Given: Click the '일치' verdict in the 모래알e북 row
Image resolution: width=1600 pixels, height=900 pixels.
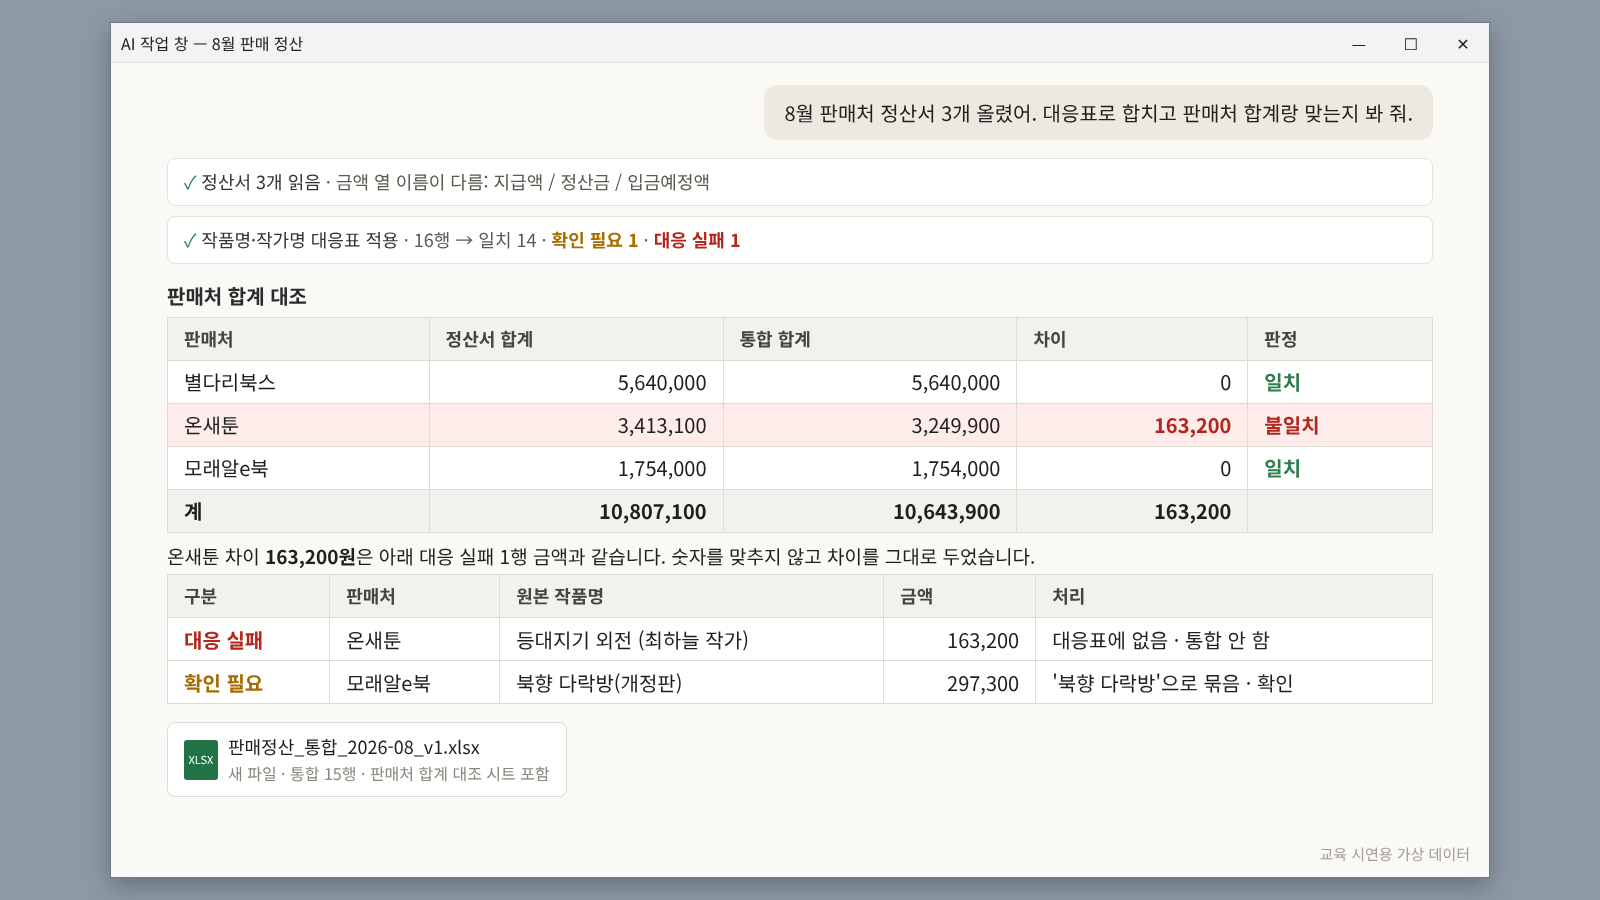Looking at the screenshot, I should [1282, 468].
